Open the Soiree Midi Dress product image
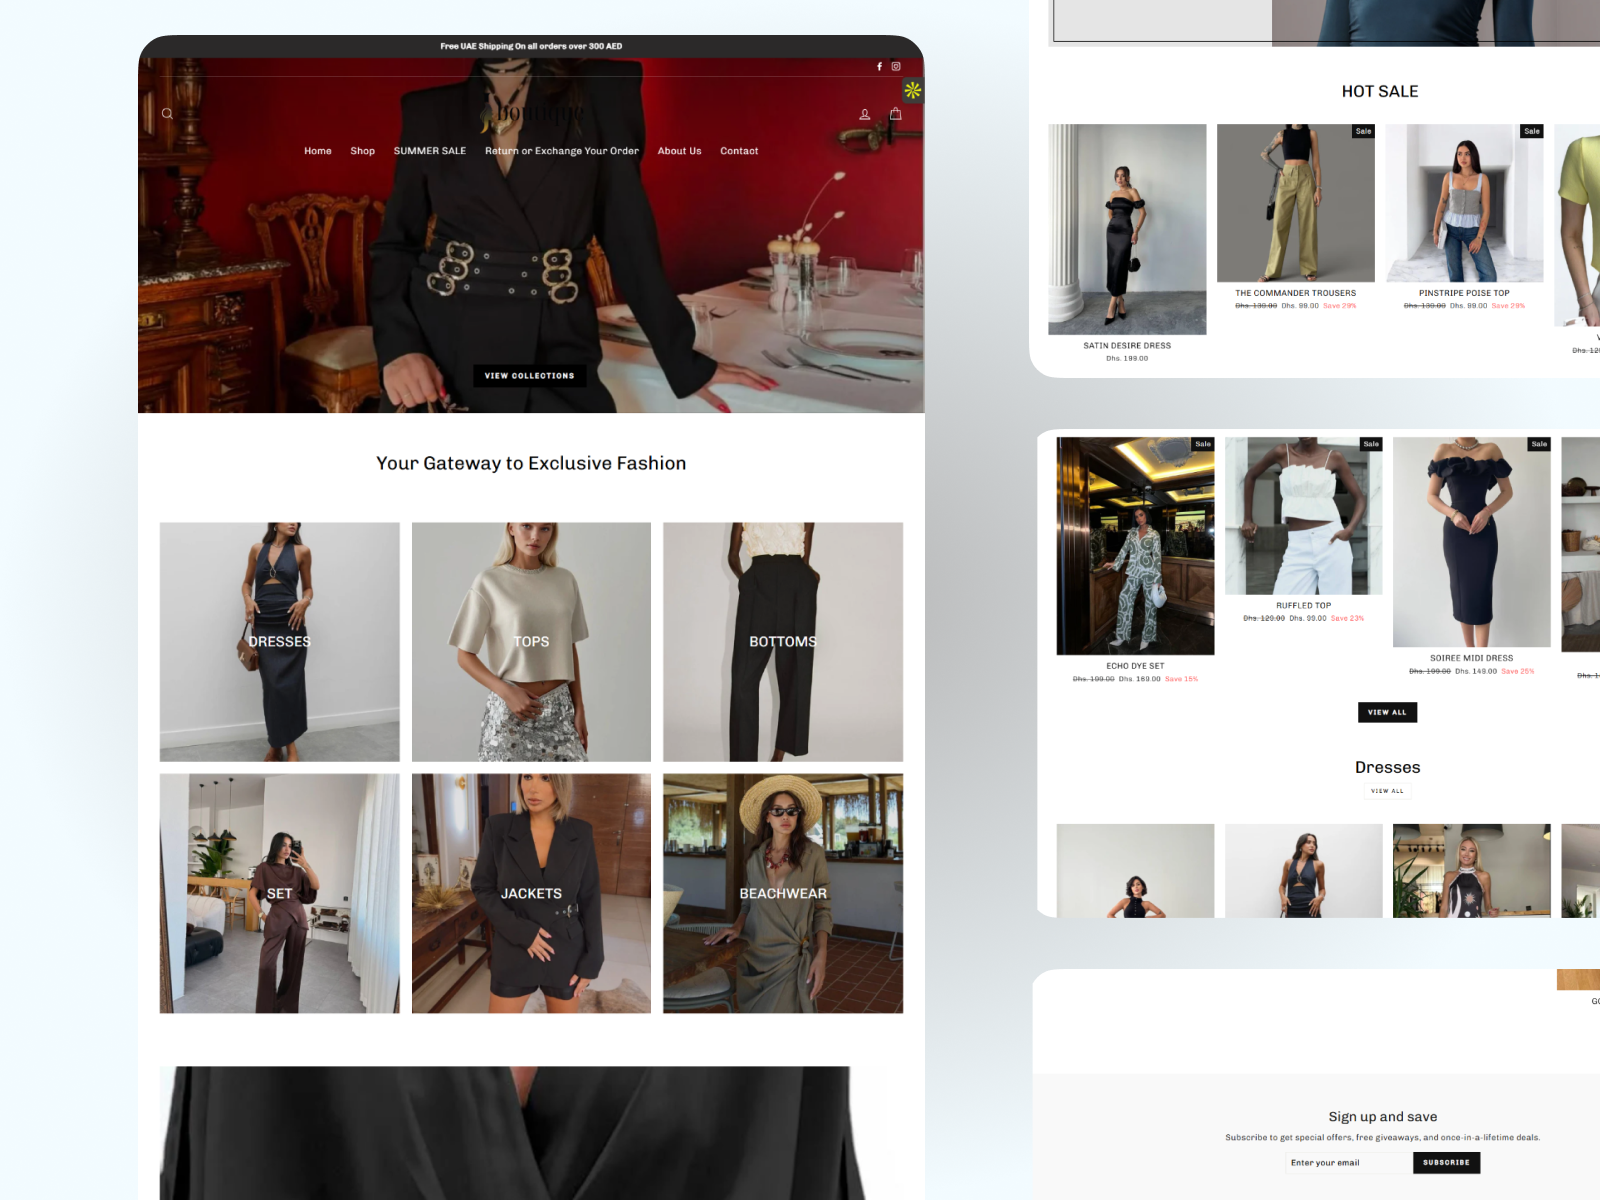Screen dimensions: 1600x1200 [1472, 542]
